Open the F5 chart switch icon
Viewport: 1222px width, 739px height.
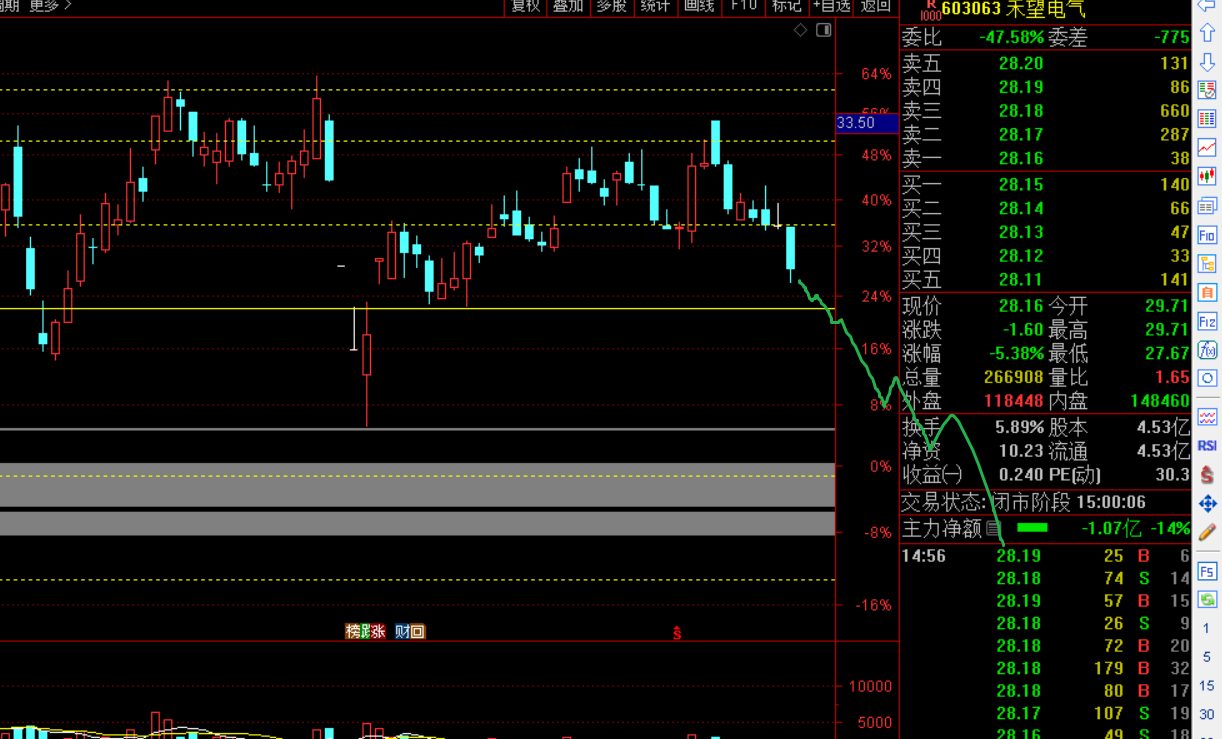coord(1207,572)
